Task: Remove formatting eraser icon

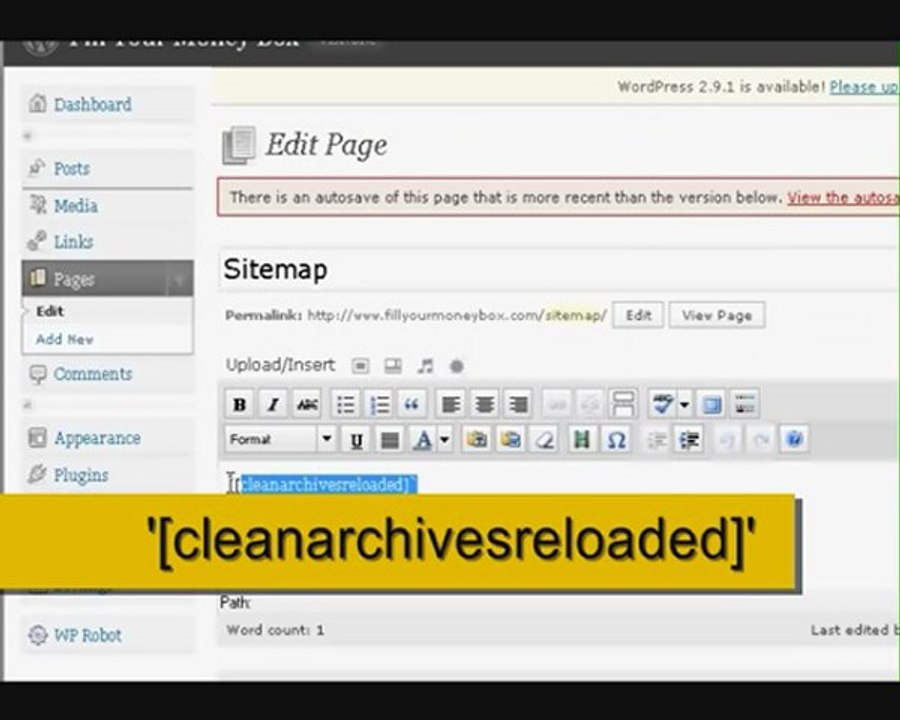Action: tap(544, 440)
